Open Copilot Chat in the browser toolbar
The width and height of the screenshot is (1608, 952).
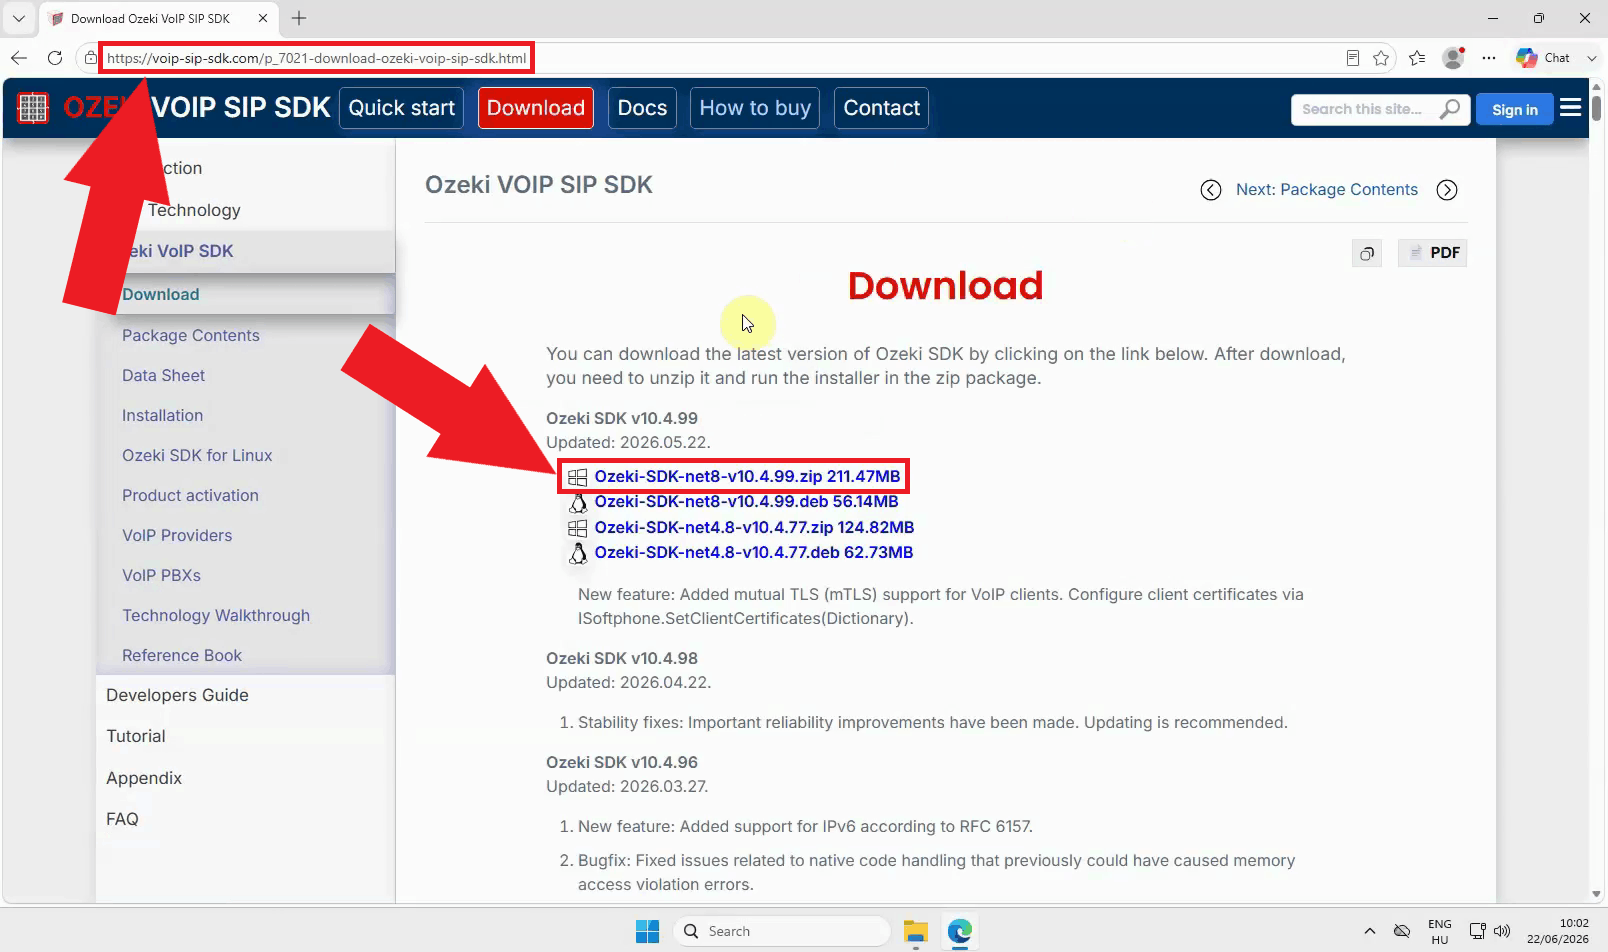click(x=1543, y=58)
